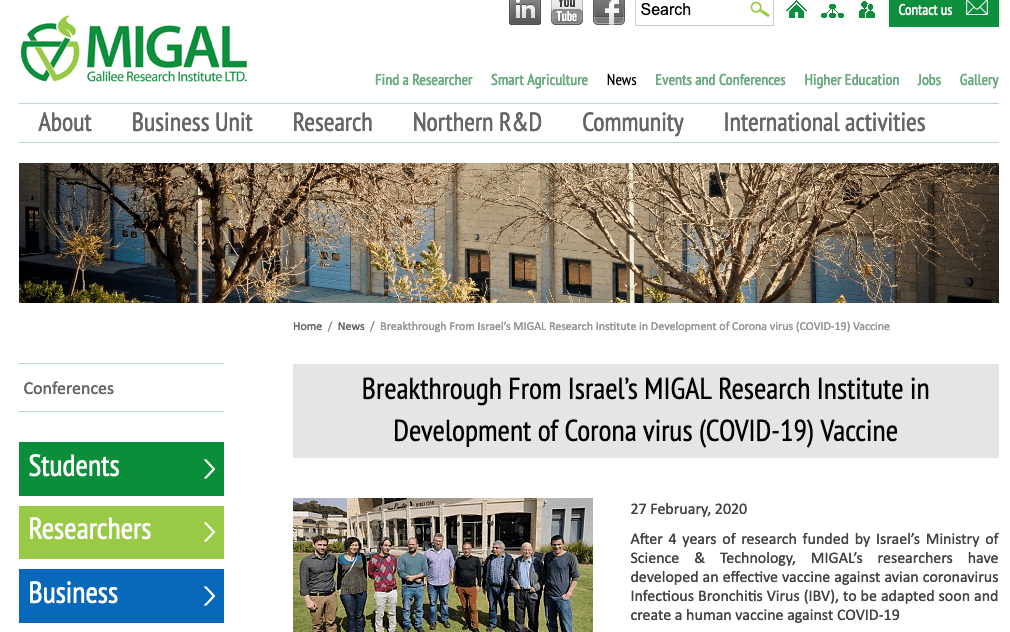Click the magnifier search icon
Viewport: 1010px width, 632px height.
click(759, 10)
